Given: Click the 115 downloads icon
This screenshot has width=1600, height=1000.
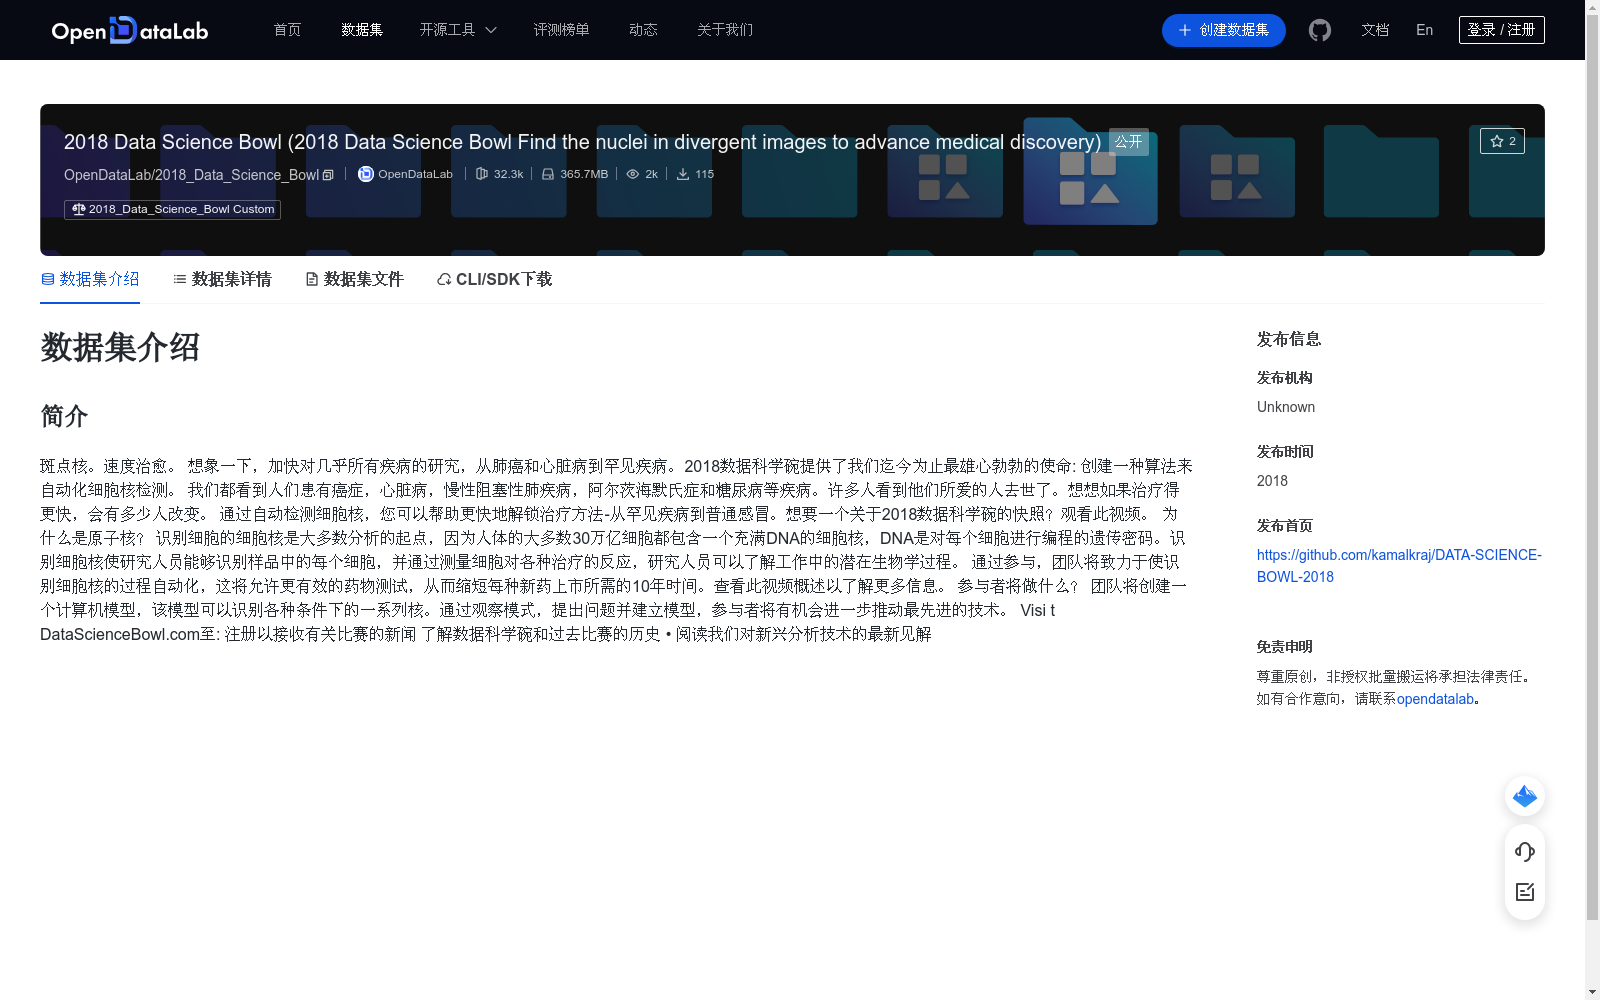Looking at the screenshot, I should click(683, 174).
